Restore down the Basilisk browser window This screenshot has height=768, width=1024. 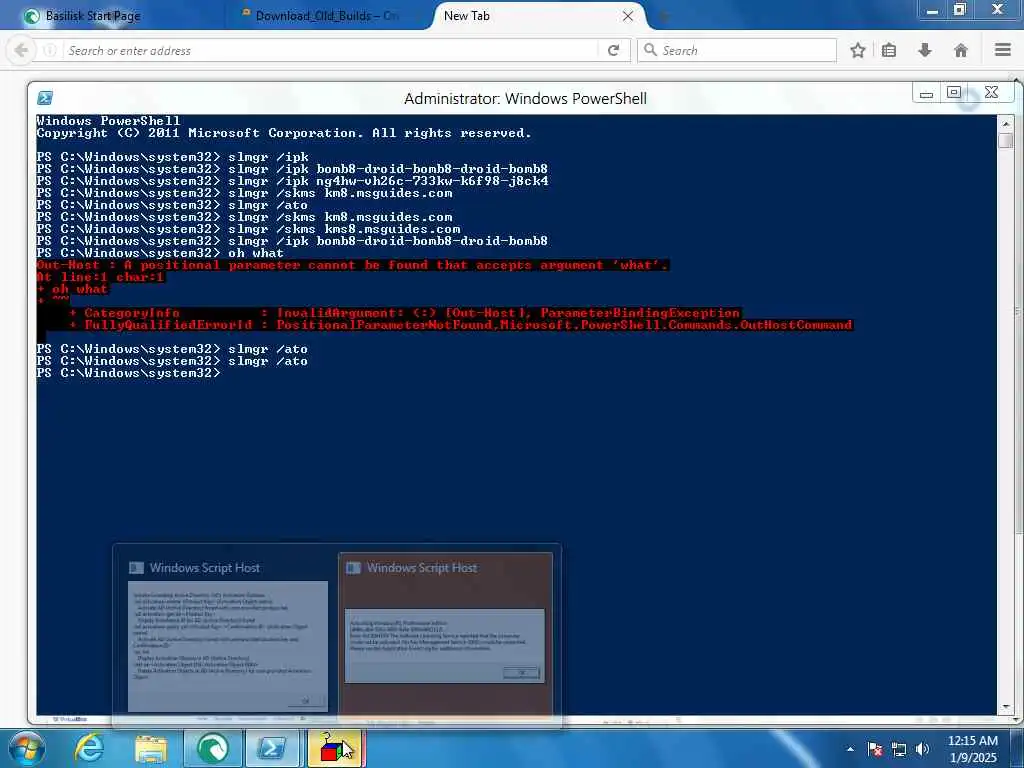pos(959,10)
